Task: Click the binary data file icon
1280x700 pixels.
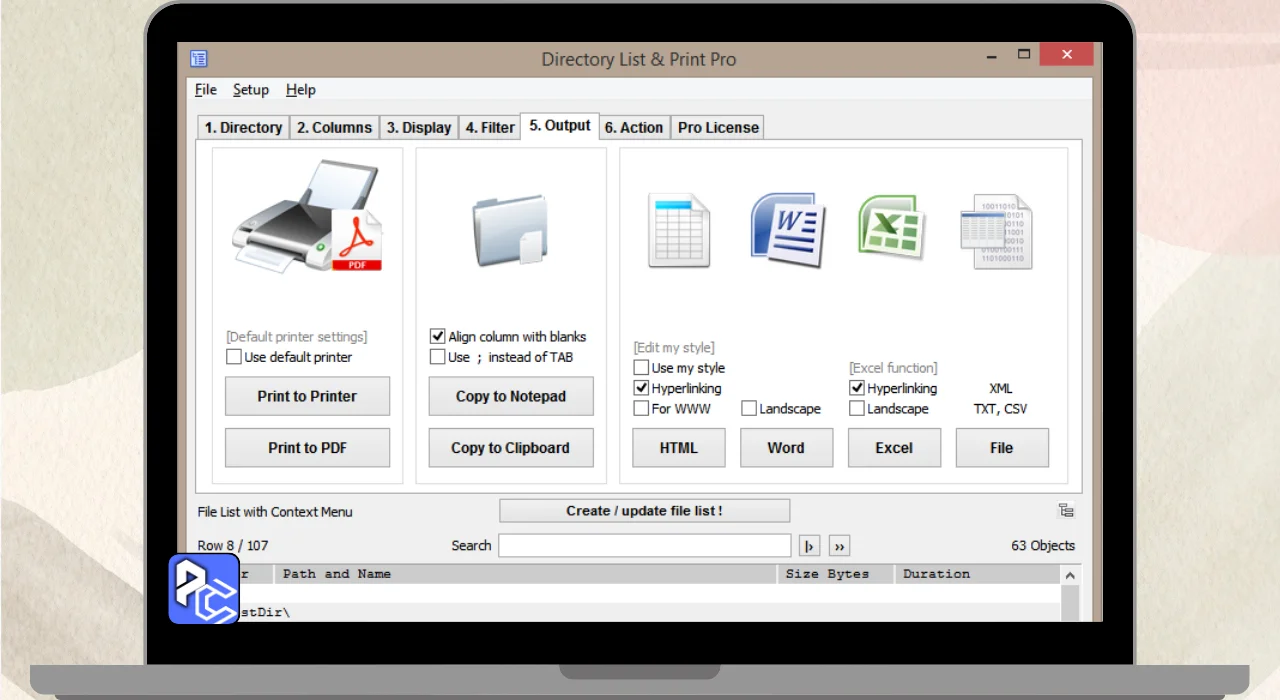Action: (996, 232)
